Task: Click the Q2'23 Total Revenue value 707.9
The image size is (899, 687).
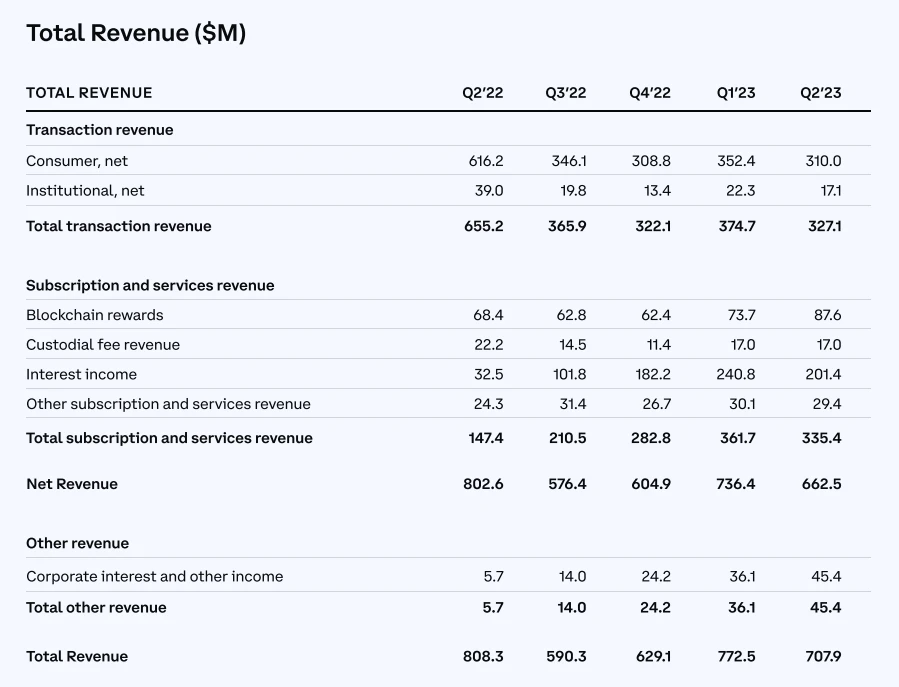Action: point(821,657)
